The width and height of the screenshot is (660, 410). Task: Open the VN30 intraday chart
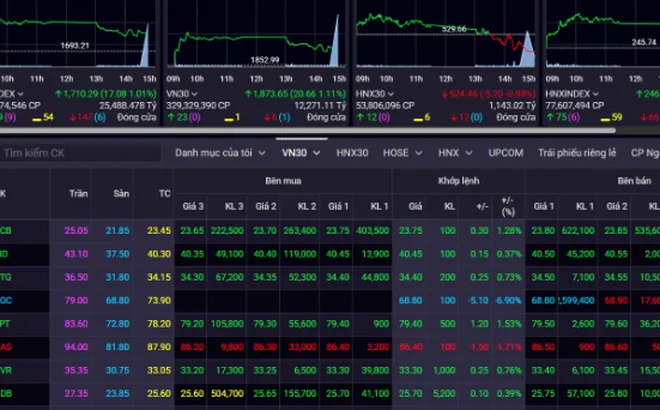tap(256, 40)
